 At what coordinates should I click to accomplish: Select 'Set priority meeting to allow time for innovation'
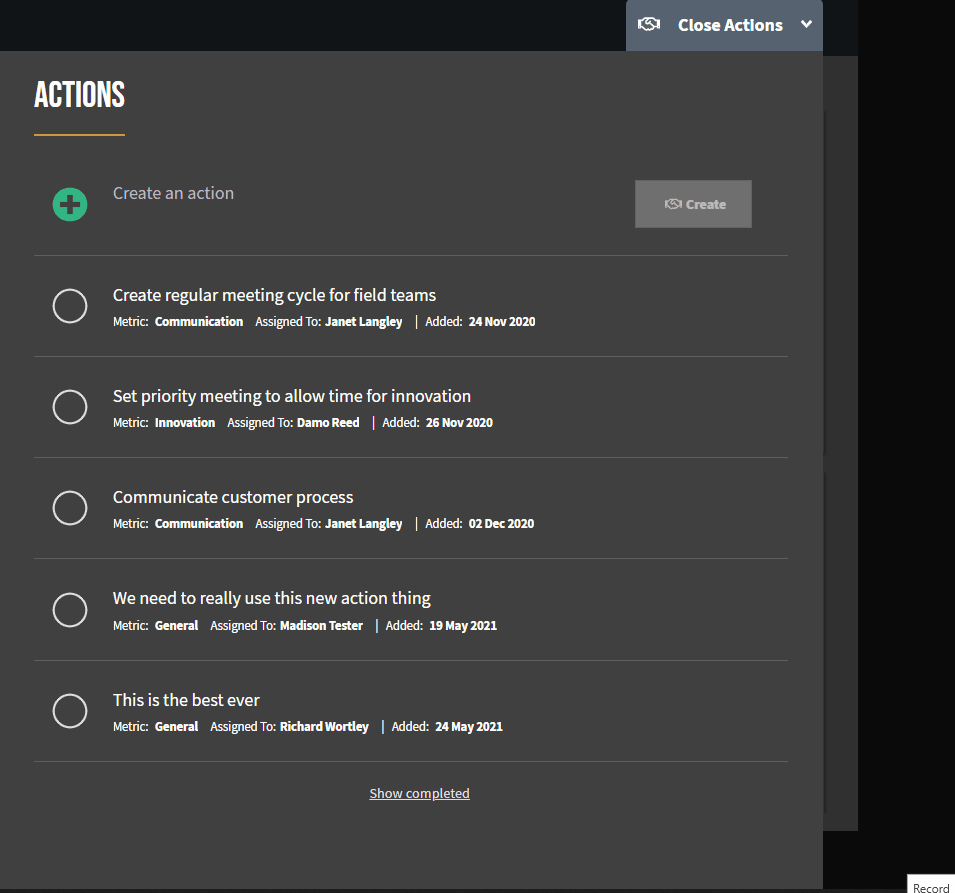click(x=292, y=397)
